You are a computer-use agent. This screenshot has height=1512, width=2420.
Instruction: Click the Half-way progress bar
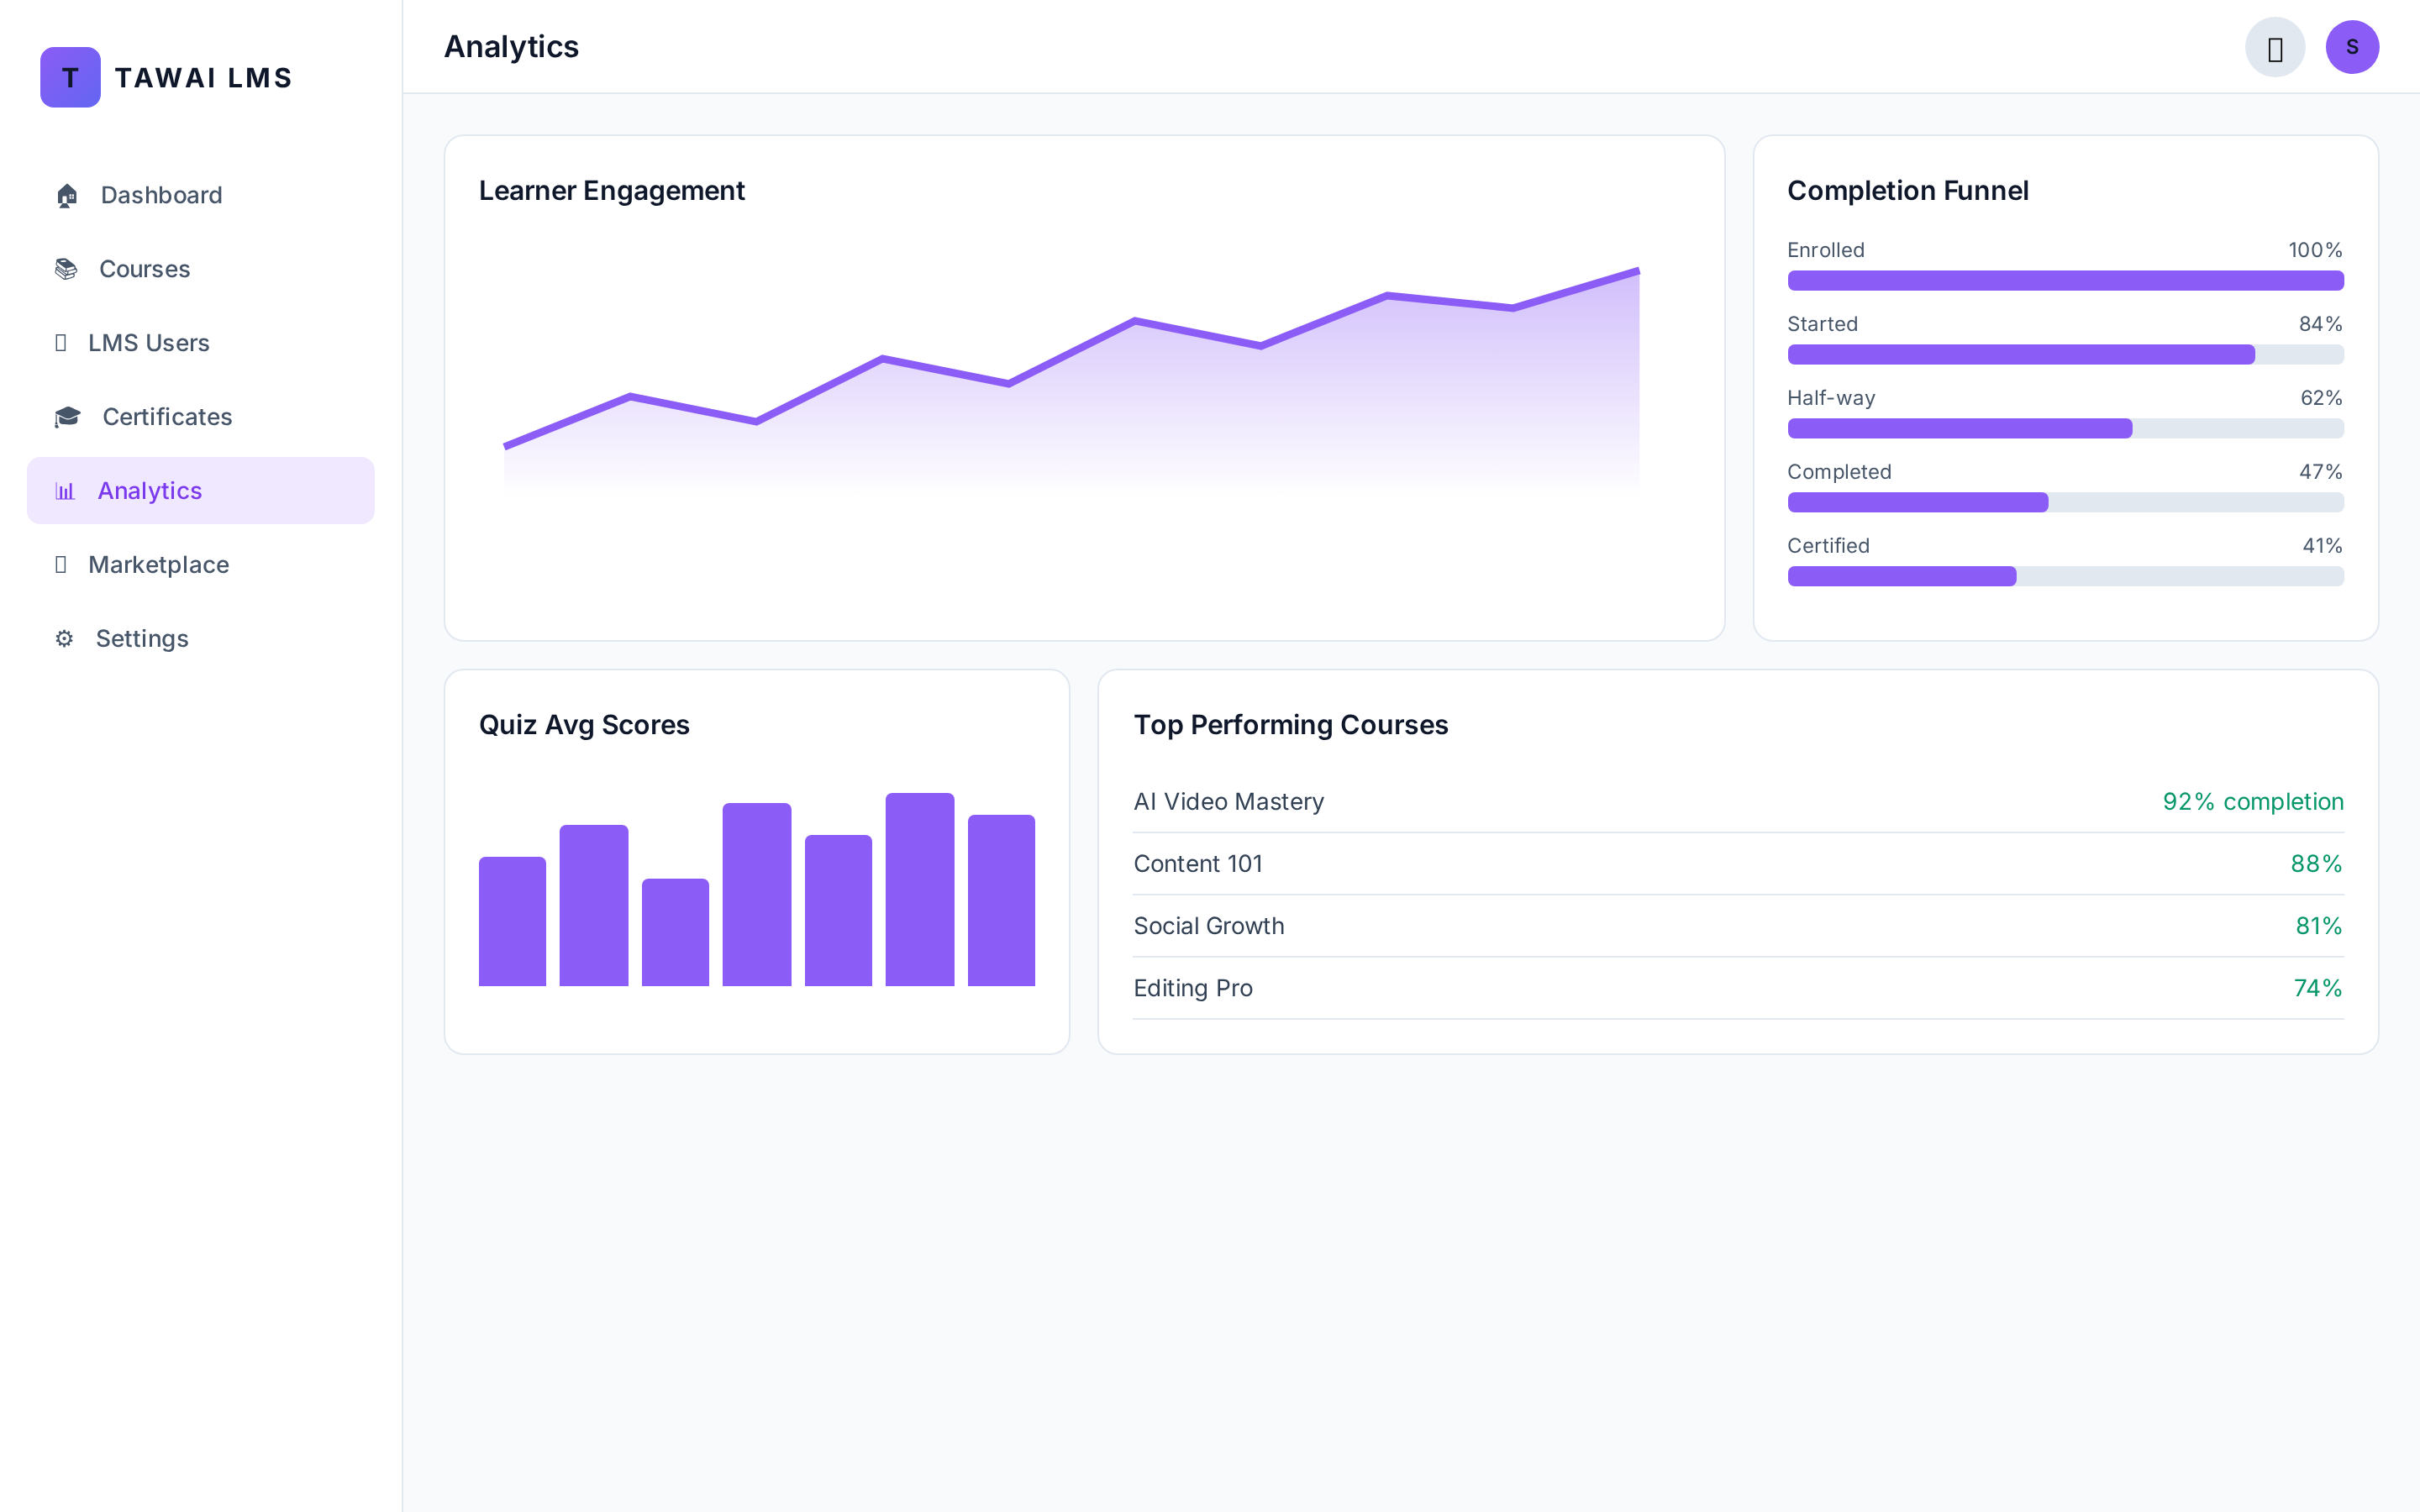point(2065,429)
